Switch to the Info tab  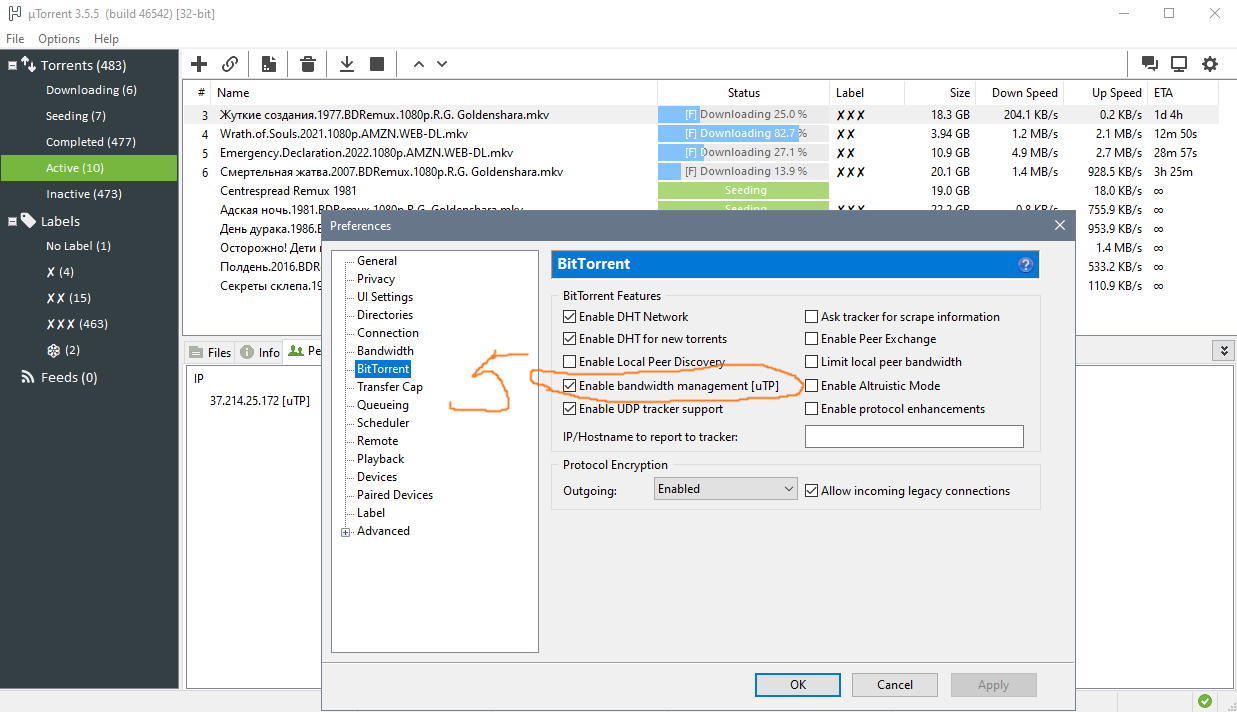[x=260, y=352]
